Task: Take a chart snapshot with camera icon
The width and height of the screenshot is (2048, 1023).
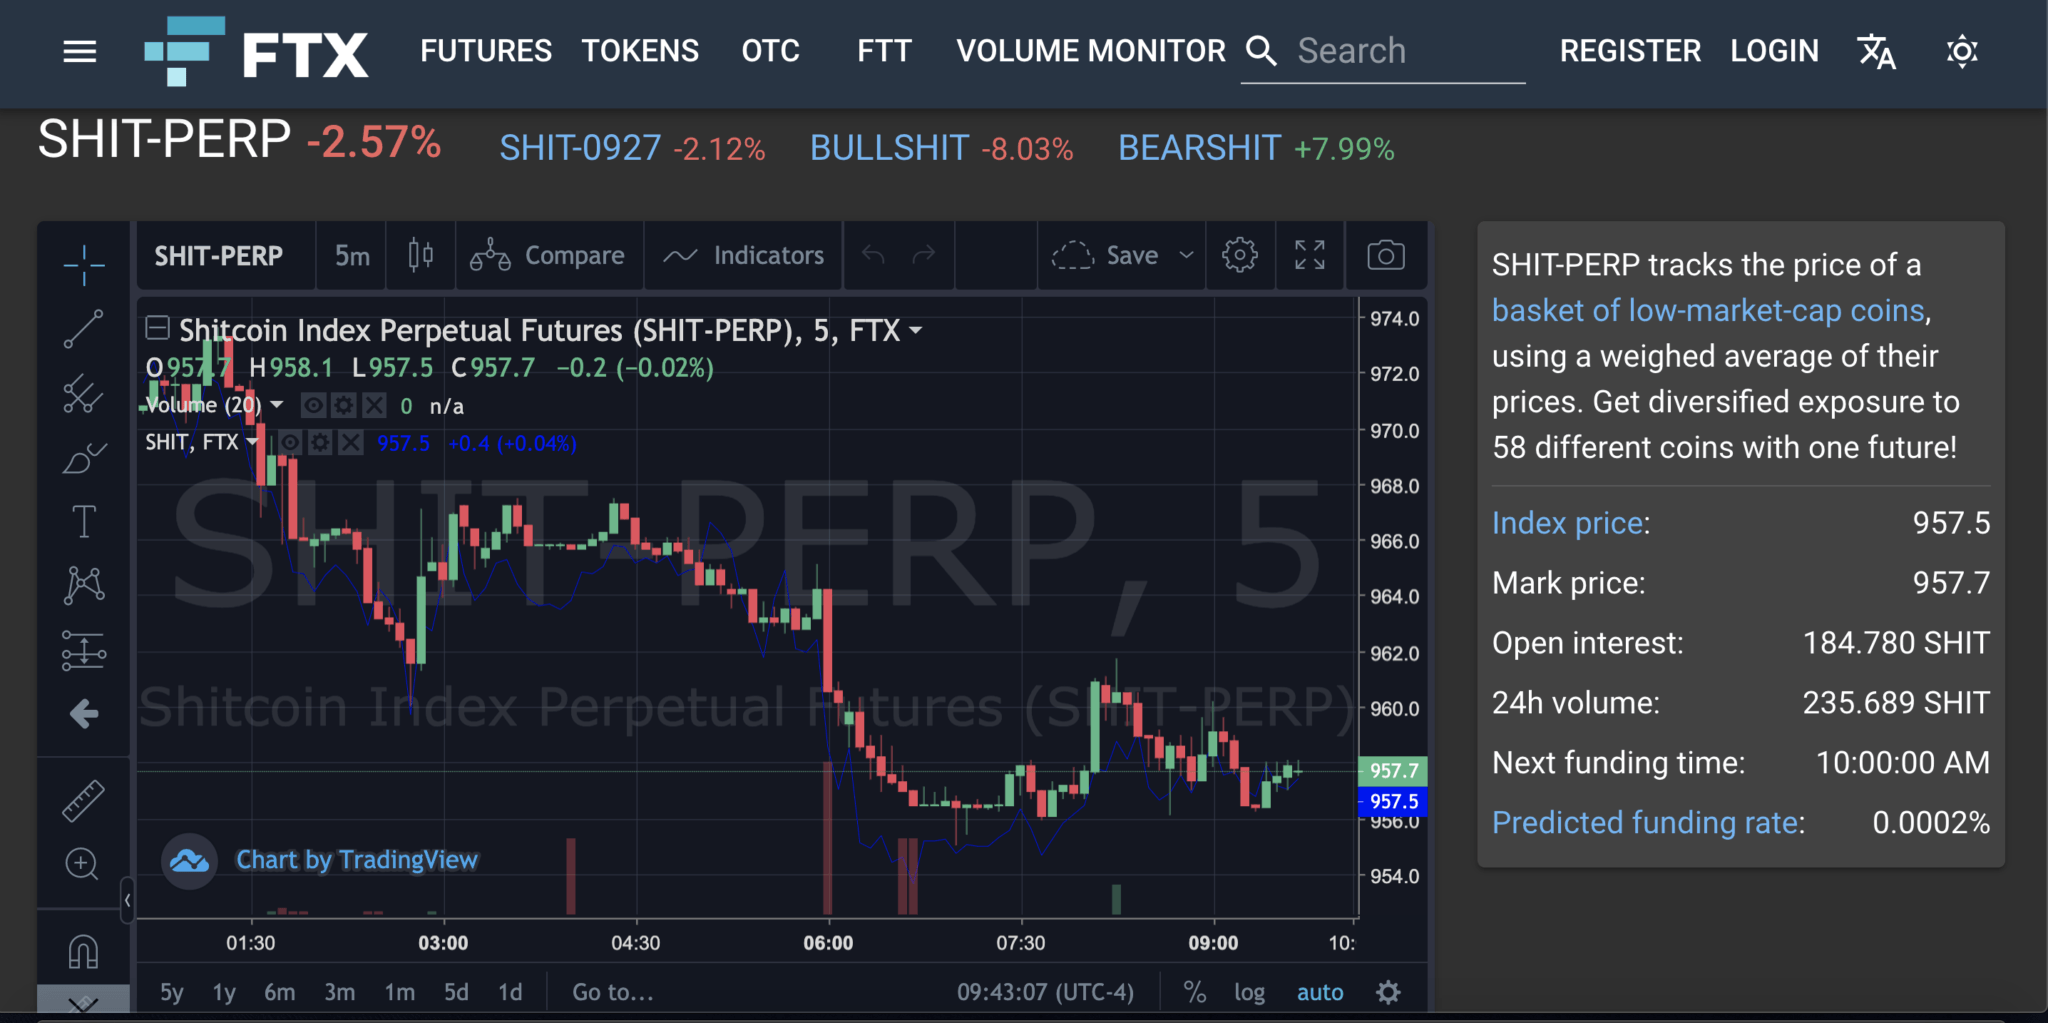Action: pos(1386,256)
